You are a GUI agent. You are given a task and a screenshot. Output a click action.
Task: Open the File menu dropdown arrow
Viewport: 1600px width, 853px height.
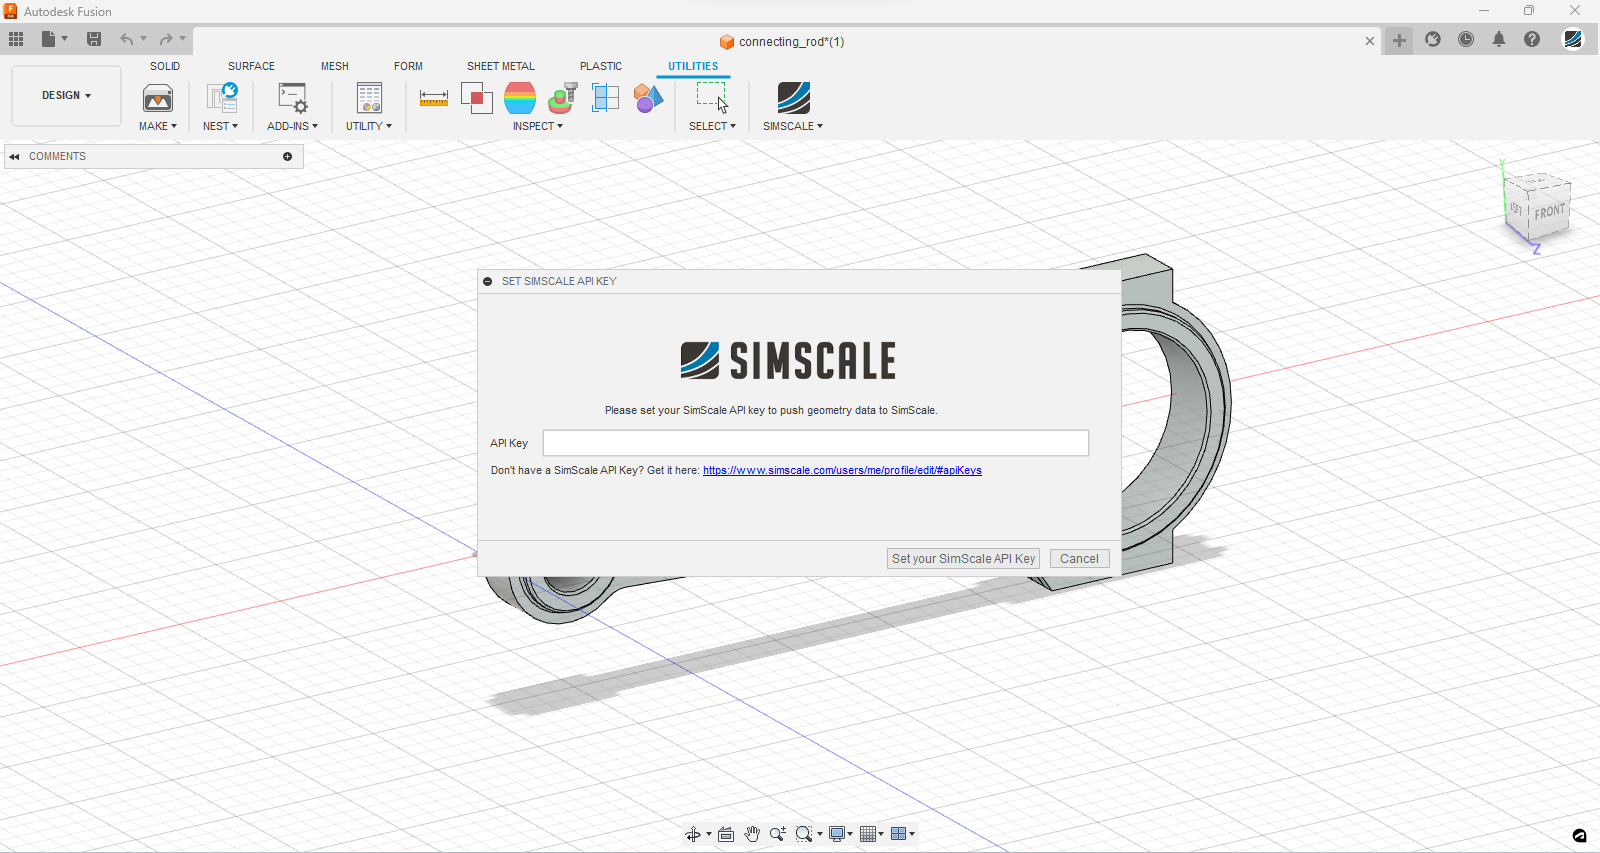coord(65,39)
